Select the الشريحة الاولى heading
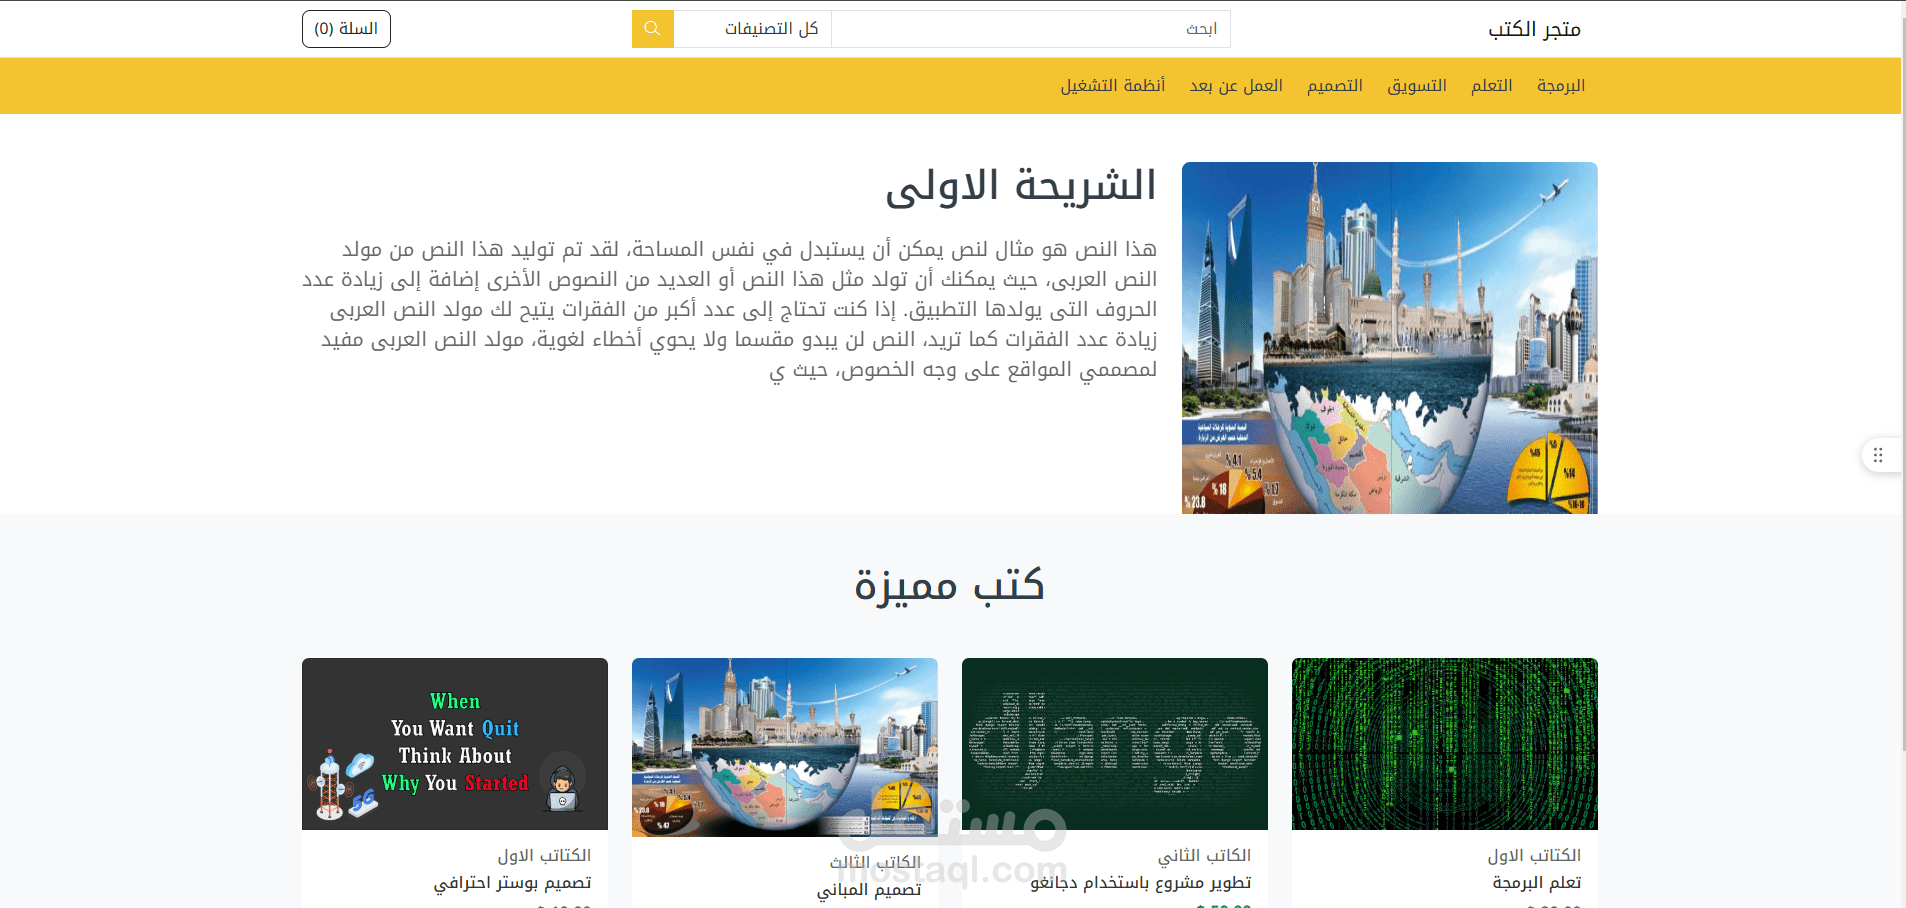The height and width of the screenshot is (908, 1906). (x=1021, y=186)
